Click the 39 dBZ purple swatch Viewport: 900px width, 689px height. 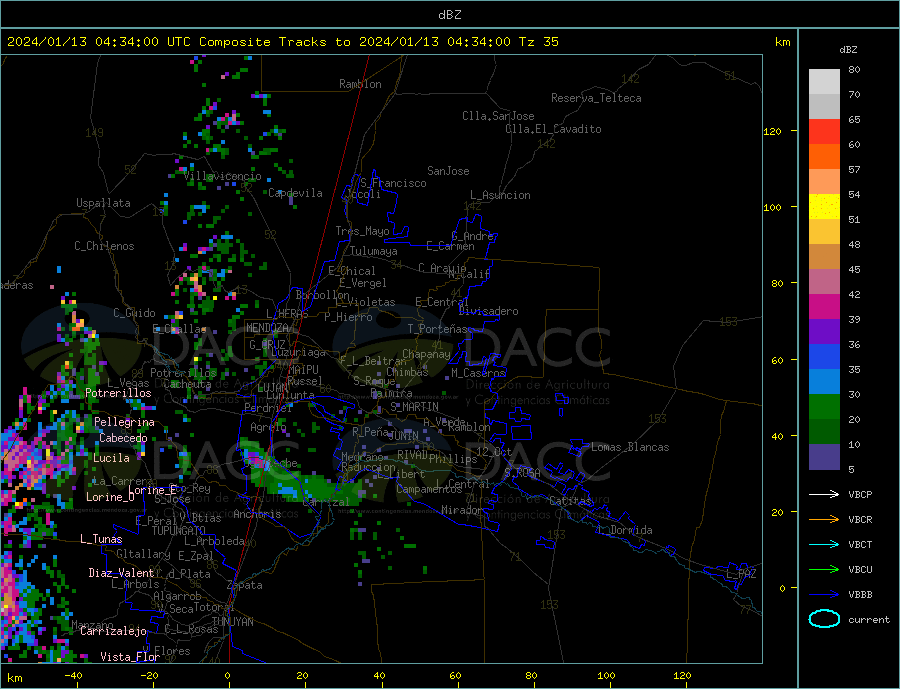point(824,332)
